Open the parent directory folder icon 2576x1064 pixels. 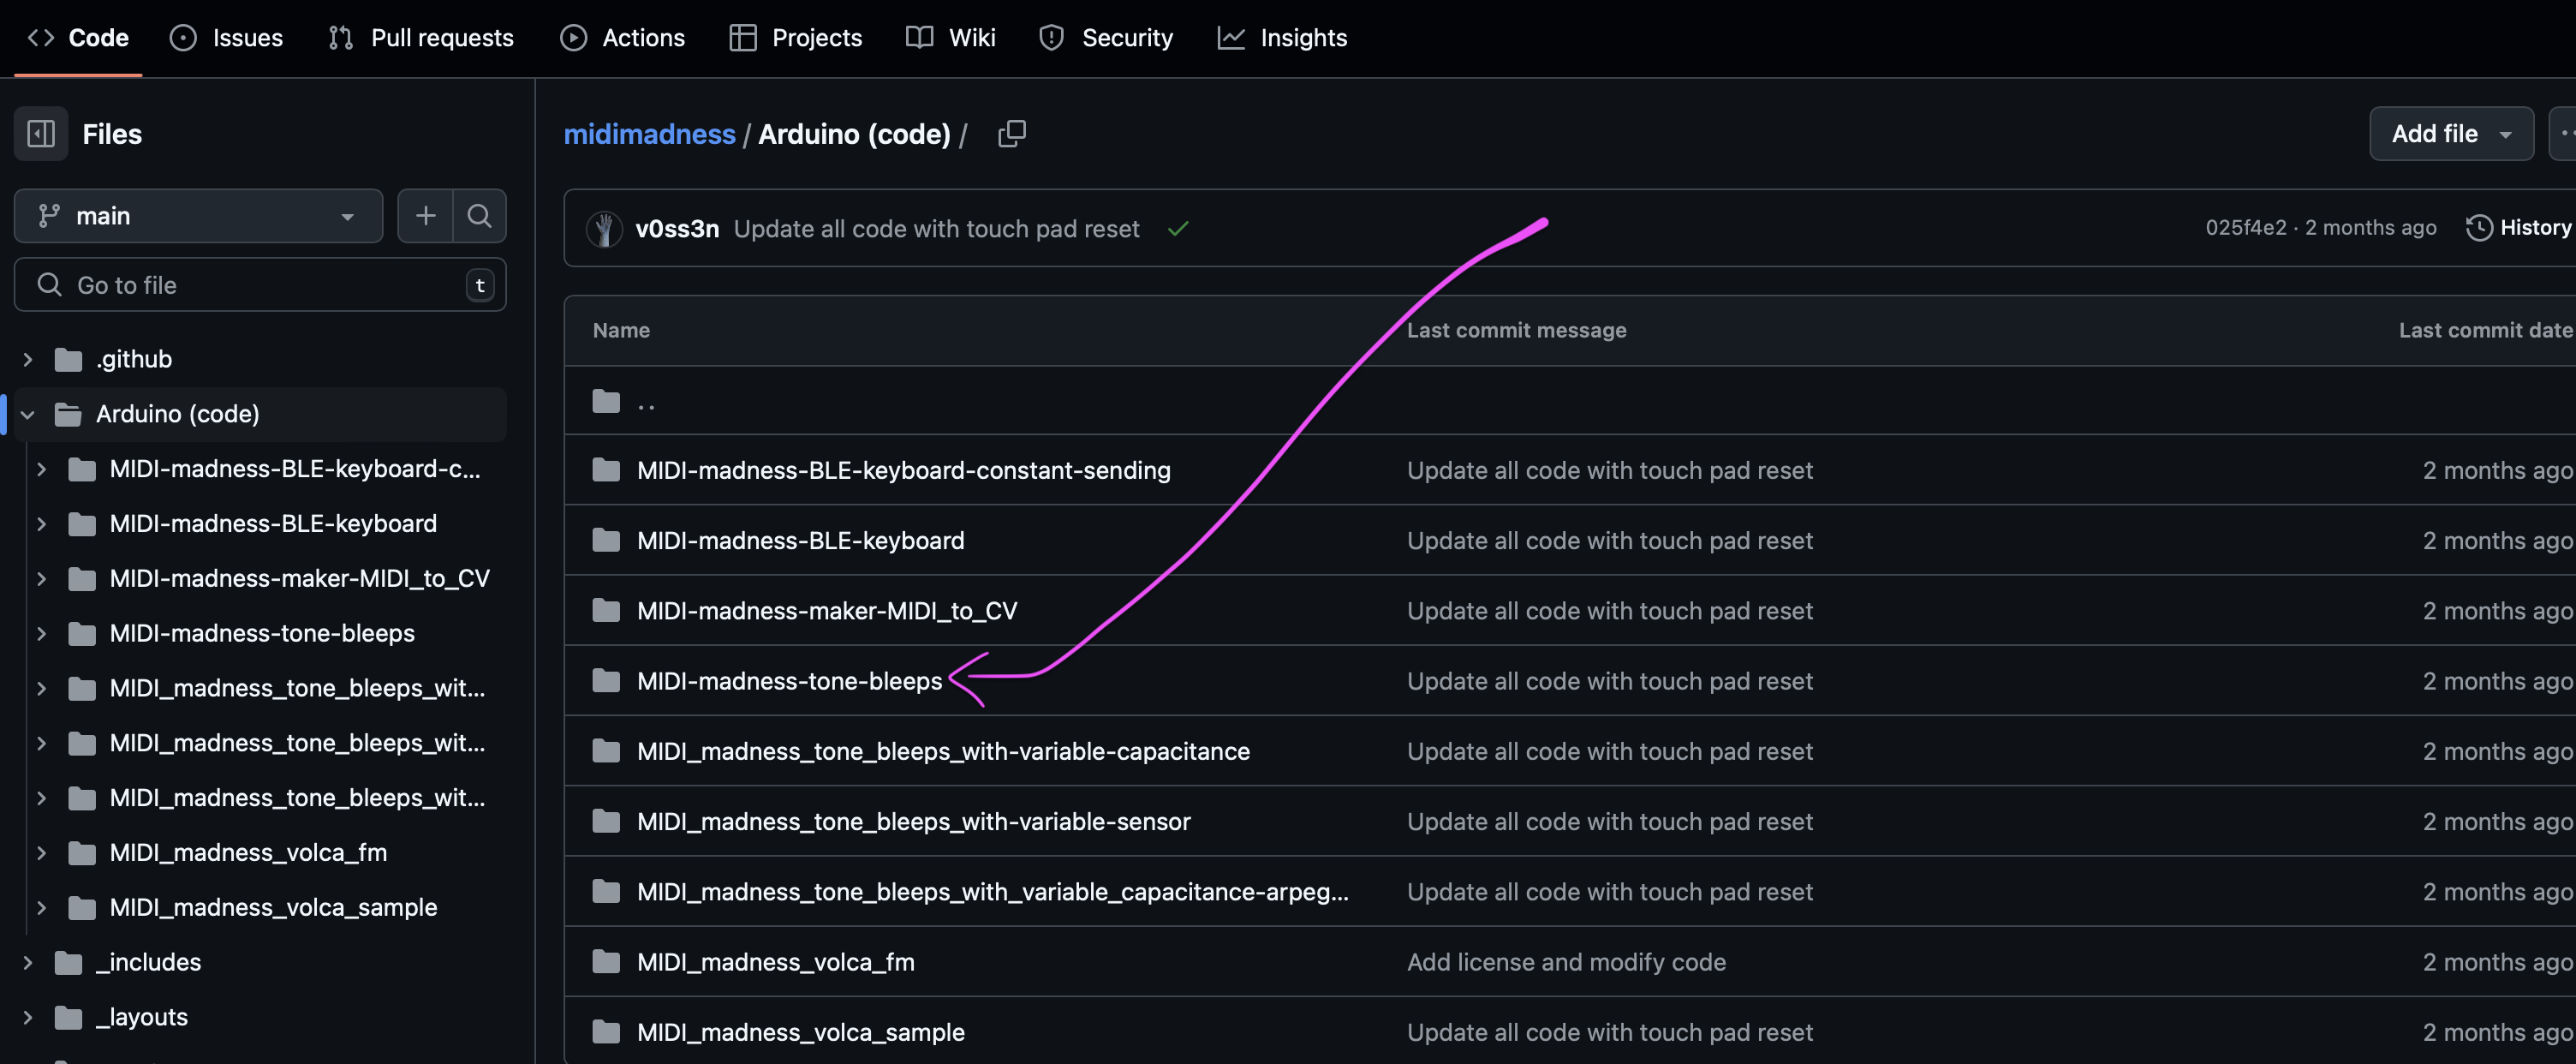pyautogui.click(x=606, y=401)
